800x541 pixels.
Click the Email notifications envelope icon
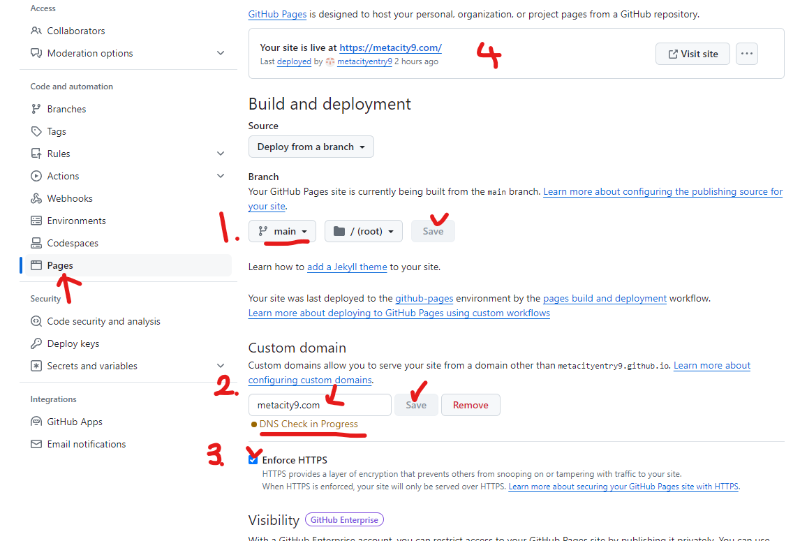[37, 444]
